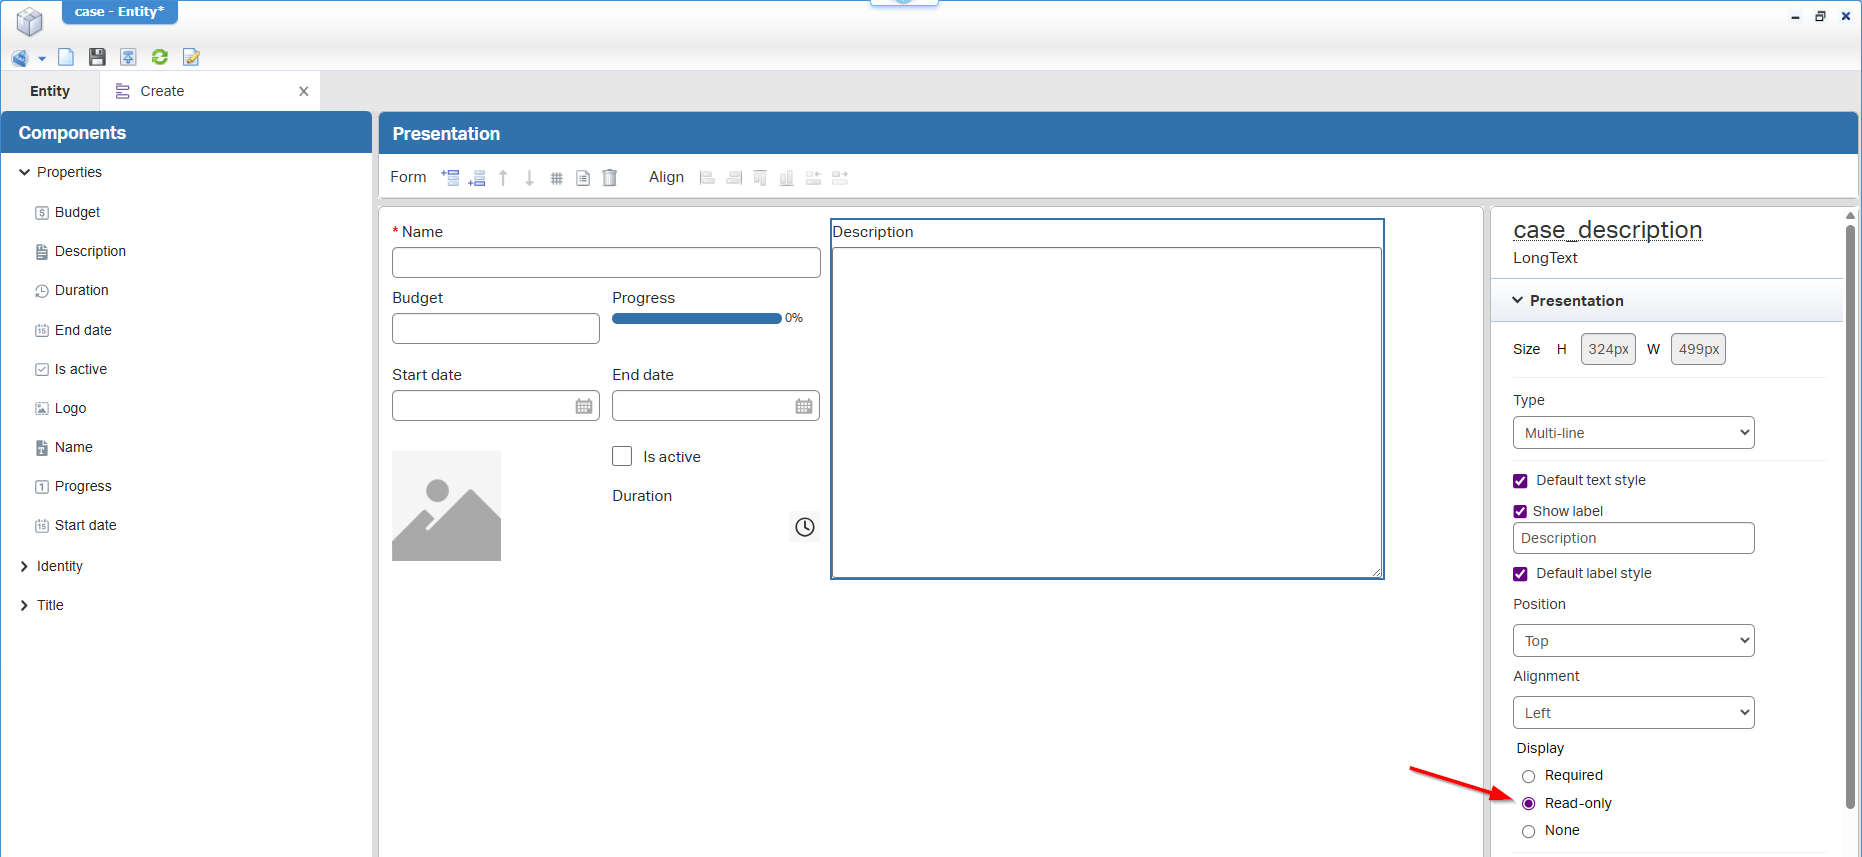Screen dimensions: 1862x857
Task: Open the Type dropdown showing Multi-line
Action: pyautogui.click(x=1633, y=433)
